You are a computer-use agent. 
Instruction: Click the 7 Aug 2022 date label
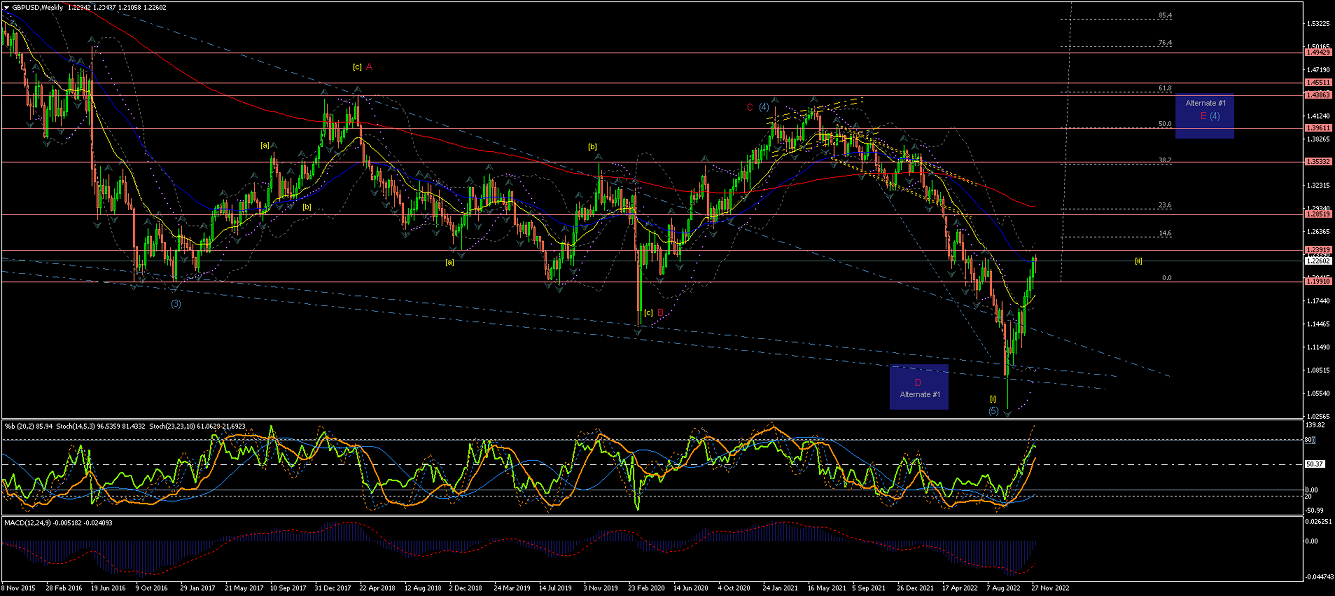1005,590
